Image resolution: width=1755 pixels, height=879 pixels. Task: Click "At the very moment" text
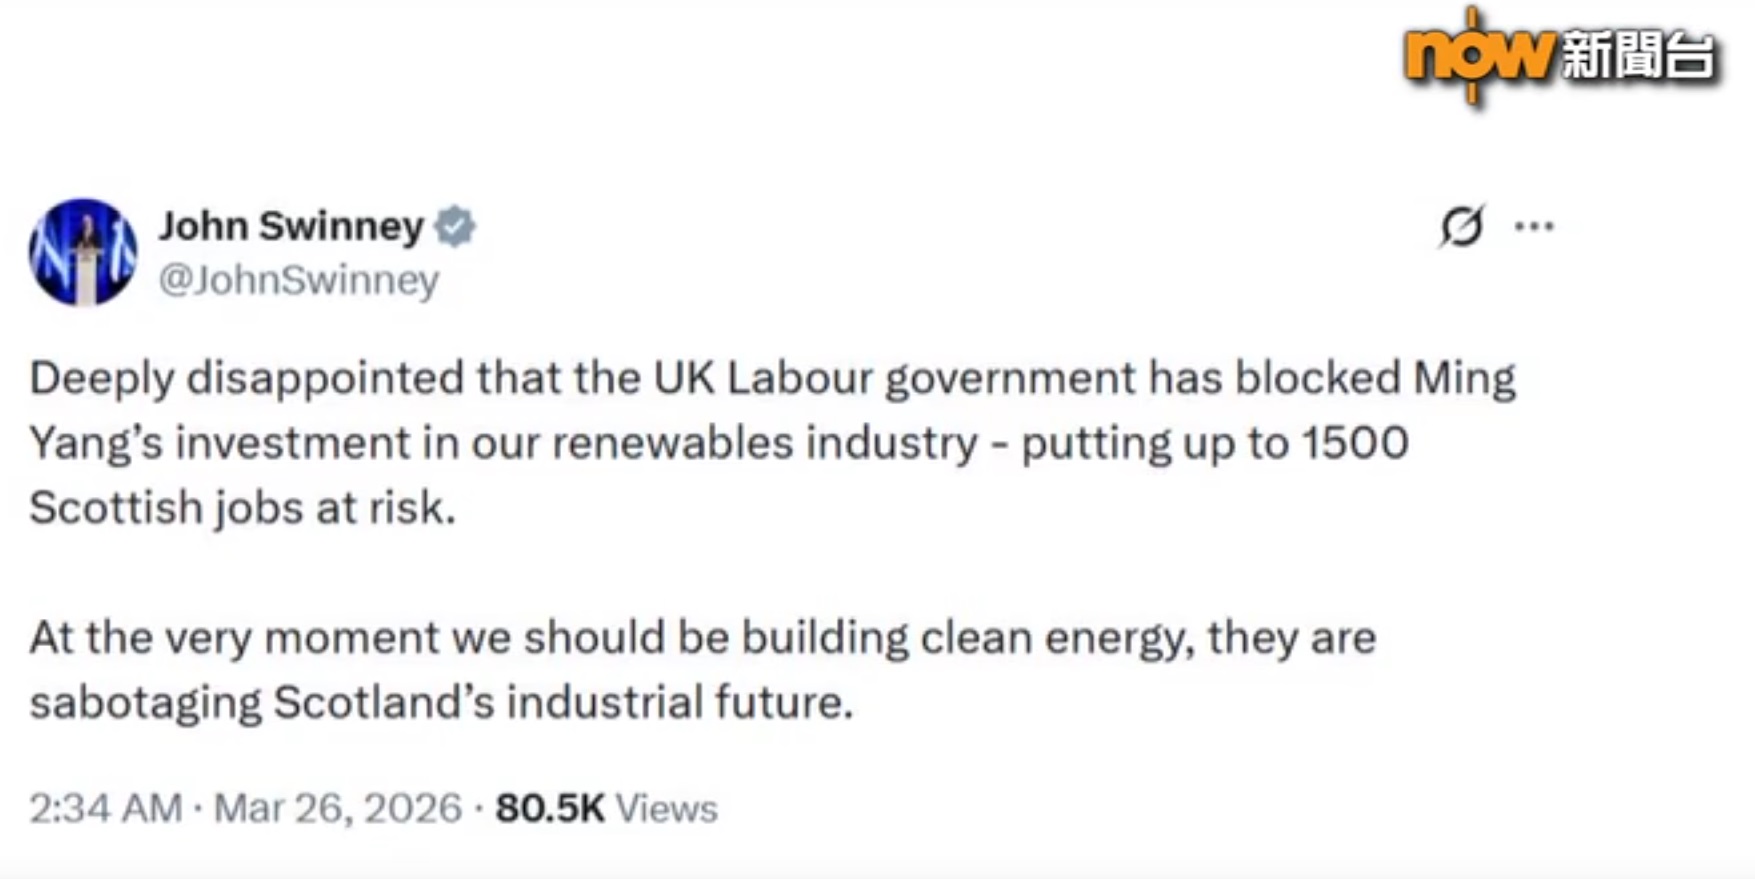point(233,638)
